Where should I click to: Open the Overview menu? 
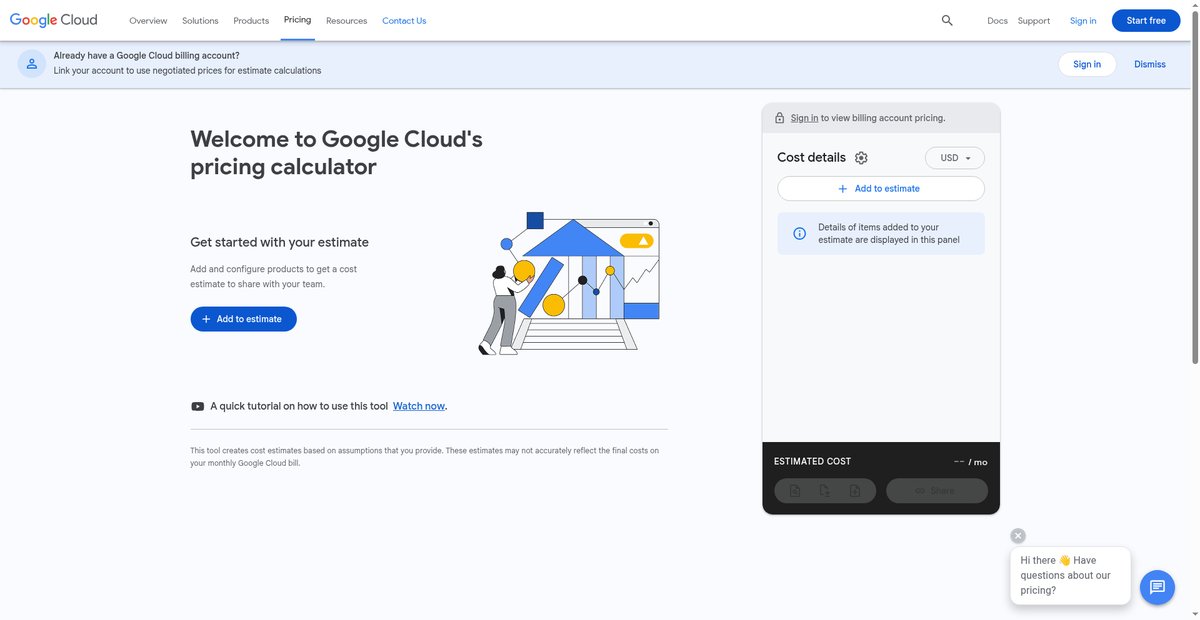tap(148, 20)
